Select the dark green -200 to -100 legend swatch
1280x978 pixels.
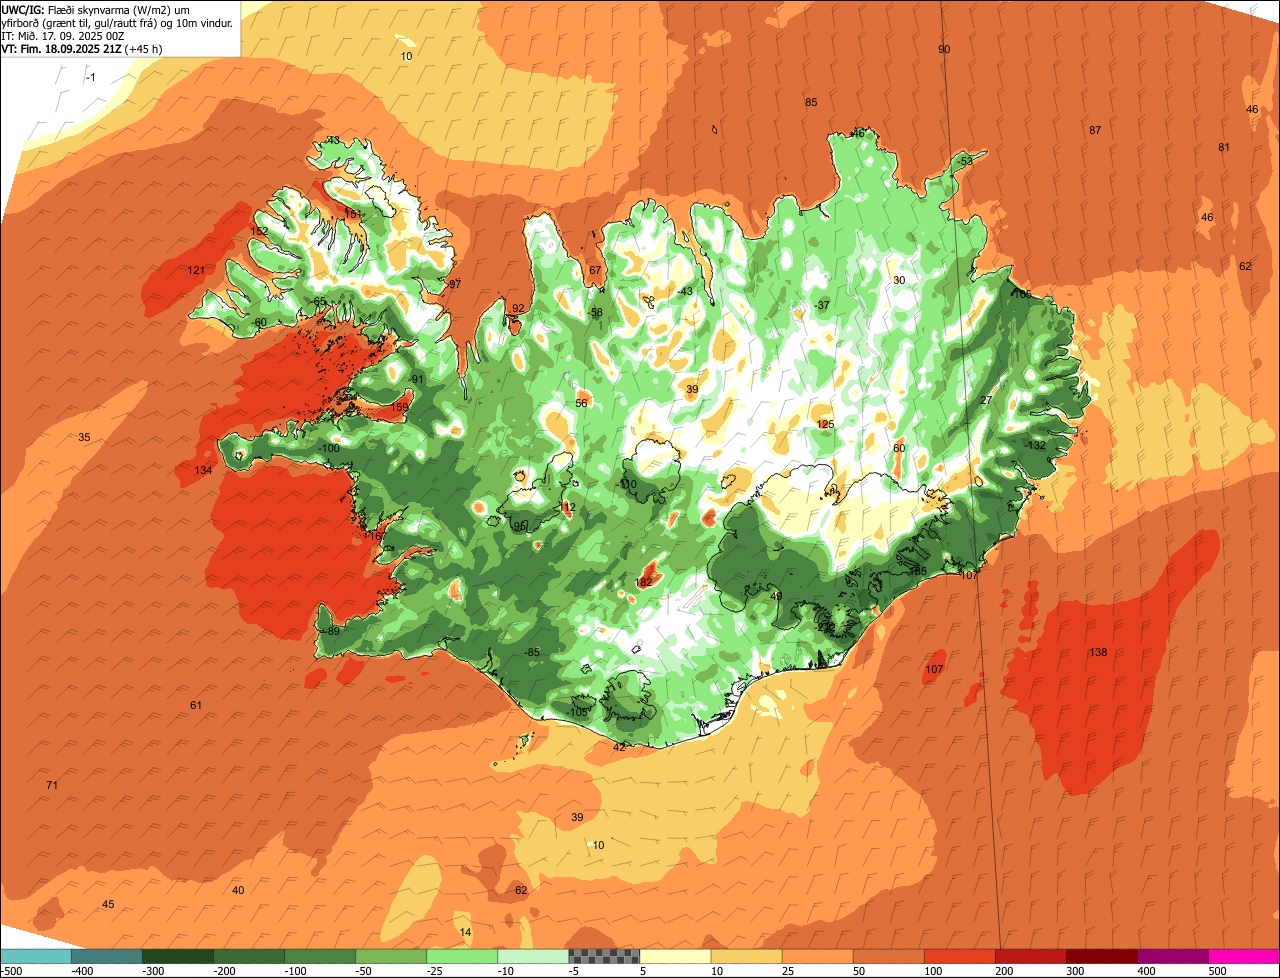(248, 956)
